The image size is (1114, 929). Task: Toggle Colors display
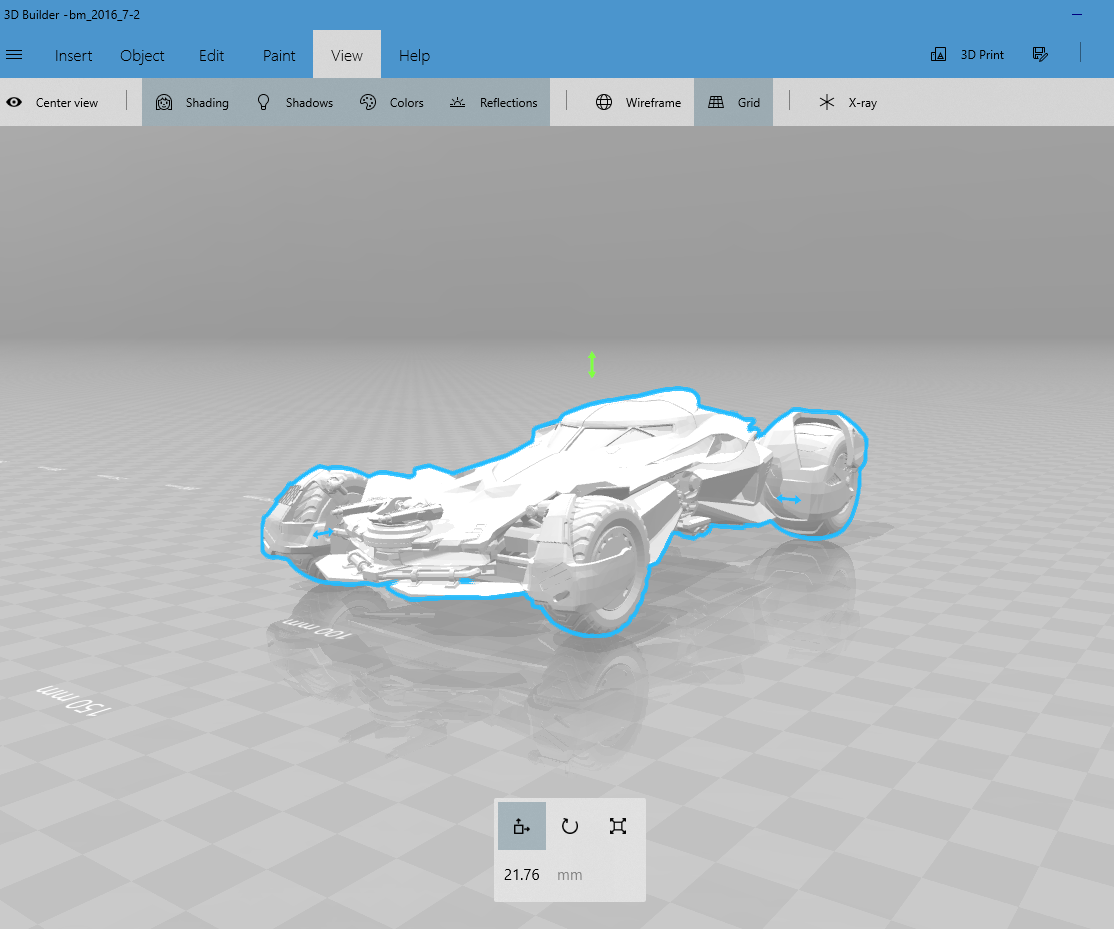point(391,102)
